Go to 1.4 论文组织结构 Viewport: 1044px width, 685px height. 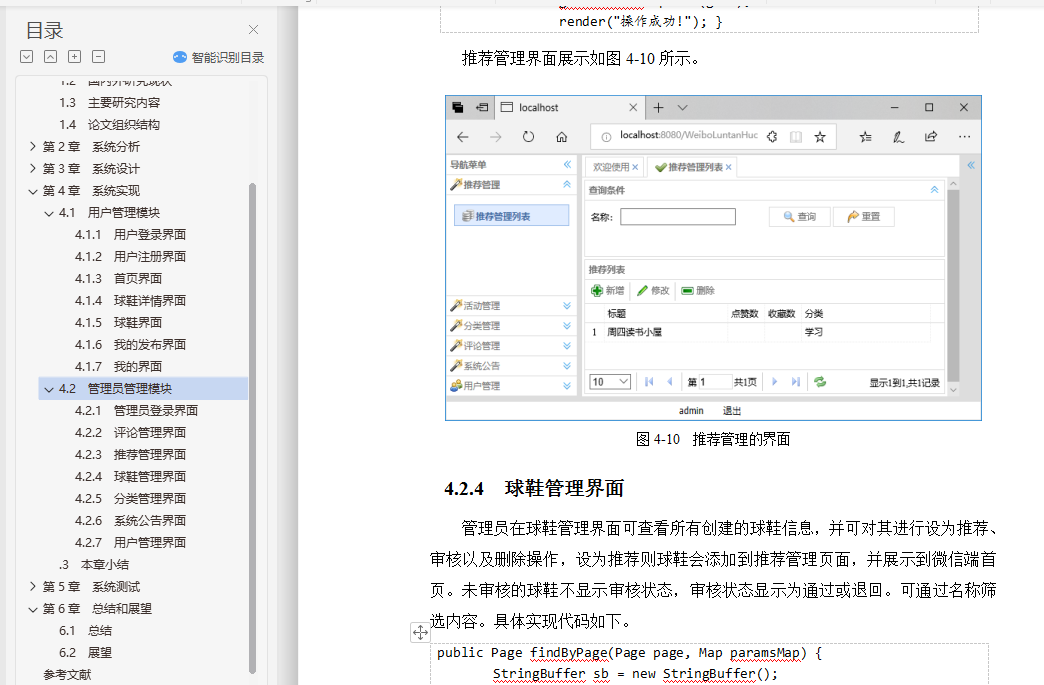click(110, 124)
